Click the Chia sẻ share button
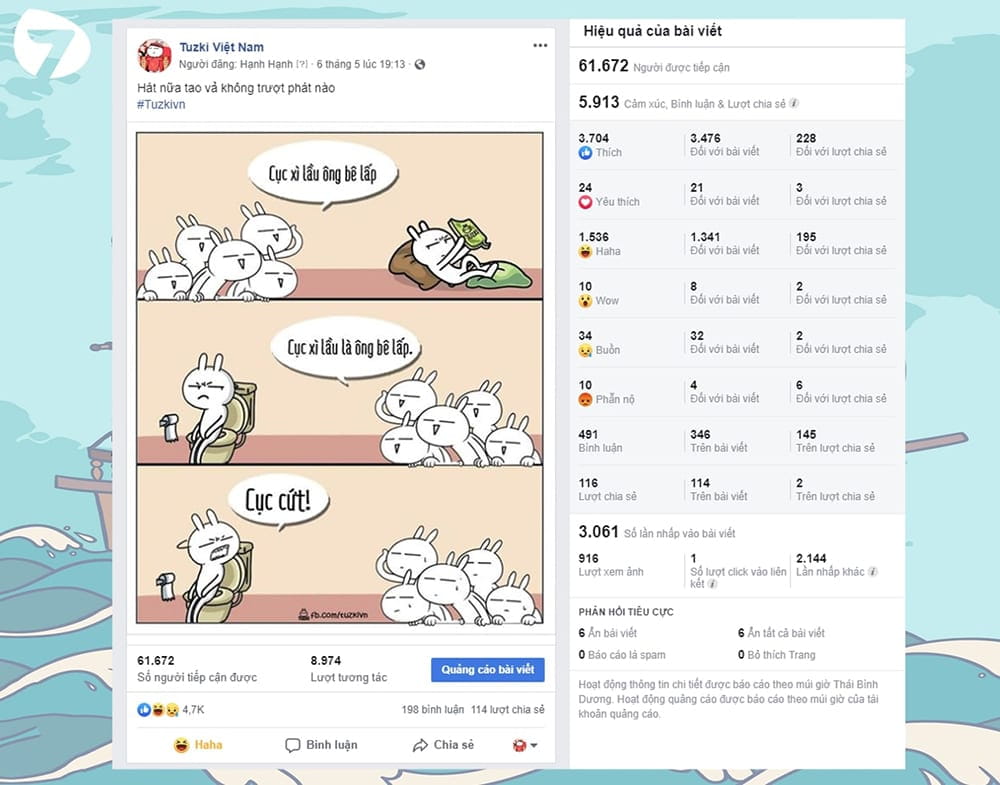The width and height of the screenshot is (1000, 785). click(443, 745)
